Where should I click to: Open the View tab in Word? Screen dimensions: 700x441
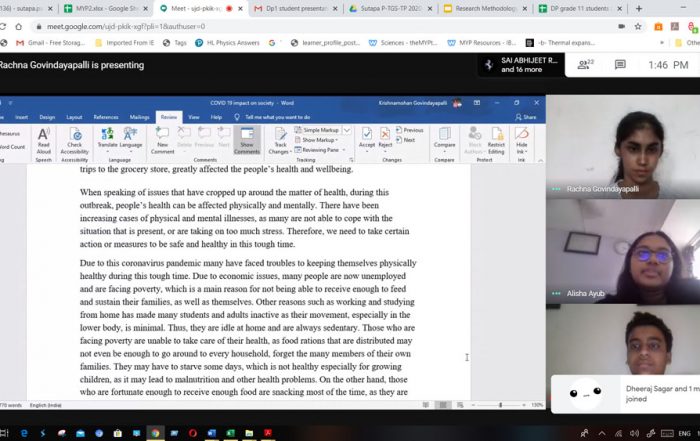[x=194, y=117]
